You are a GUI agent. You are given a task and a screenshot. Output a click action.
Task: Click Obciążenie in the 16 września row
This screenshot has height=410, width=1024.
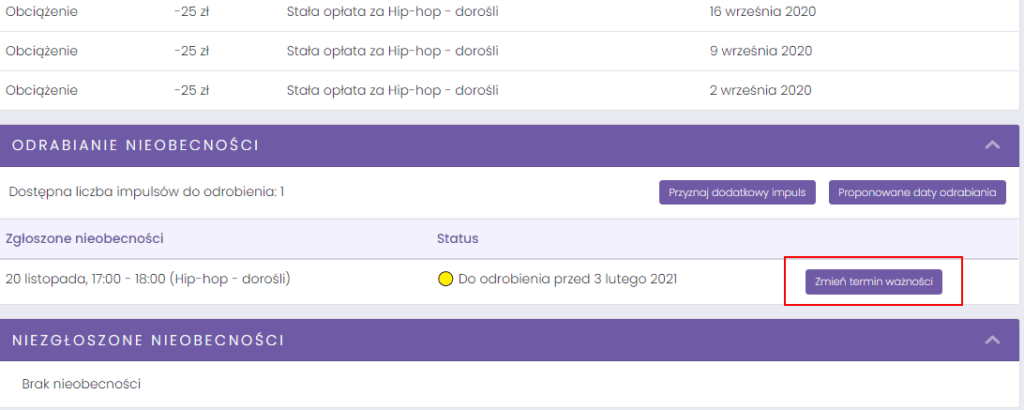[41, 11]
